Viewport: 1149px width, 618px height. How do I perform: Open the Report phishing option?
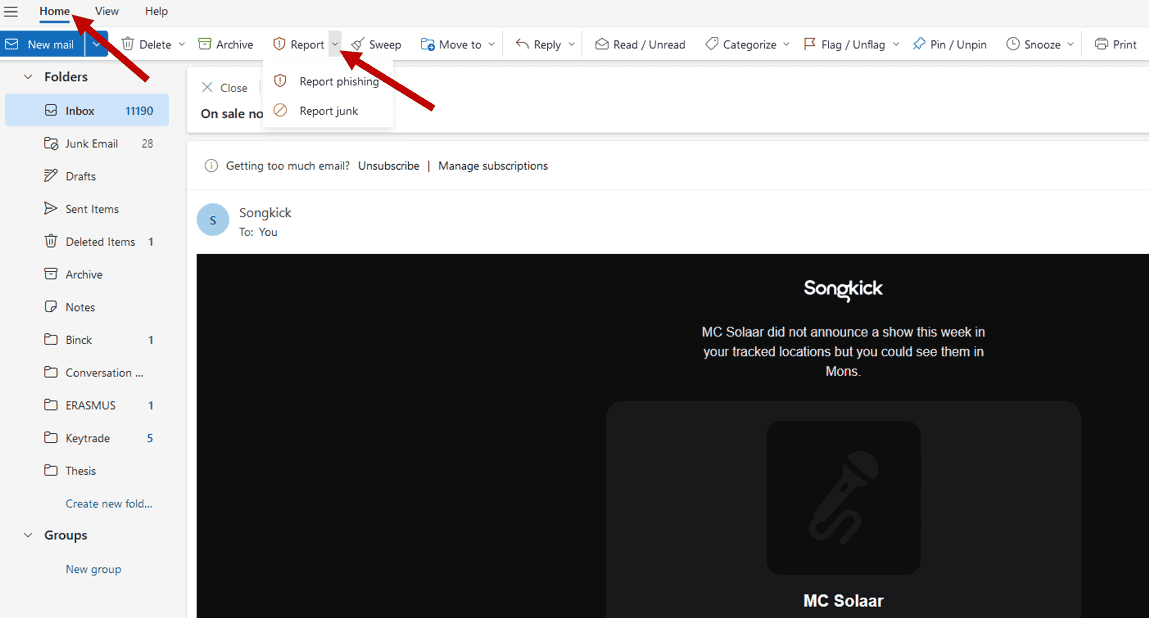click(338, 80)
